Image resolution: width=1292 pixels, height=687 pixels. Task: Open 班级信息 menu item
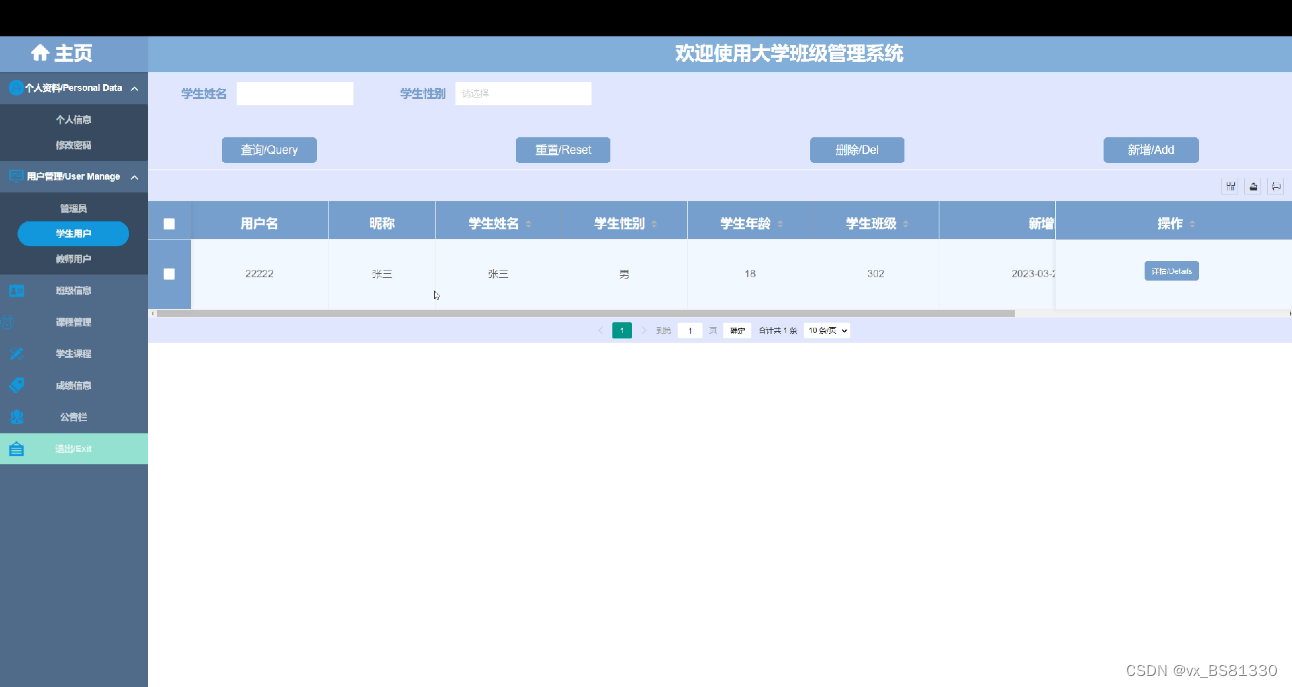pos(73,291)
